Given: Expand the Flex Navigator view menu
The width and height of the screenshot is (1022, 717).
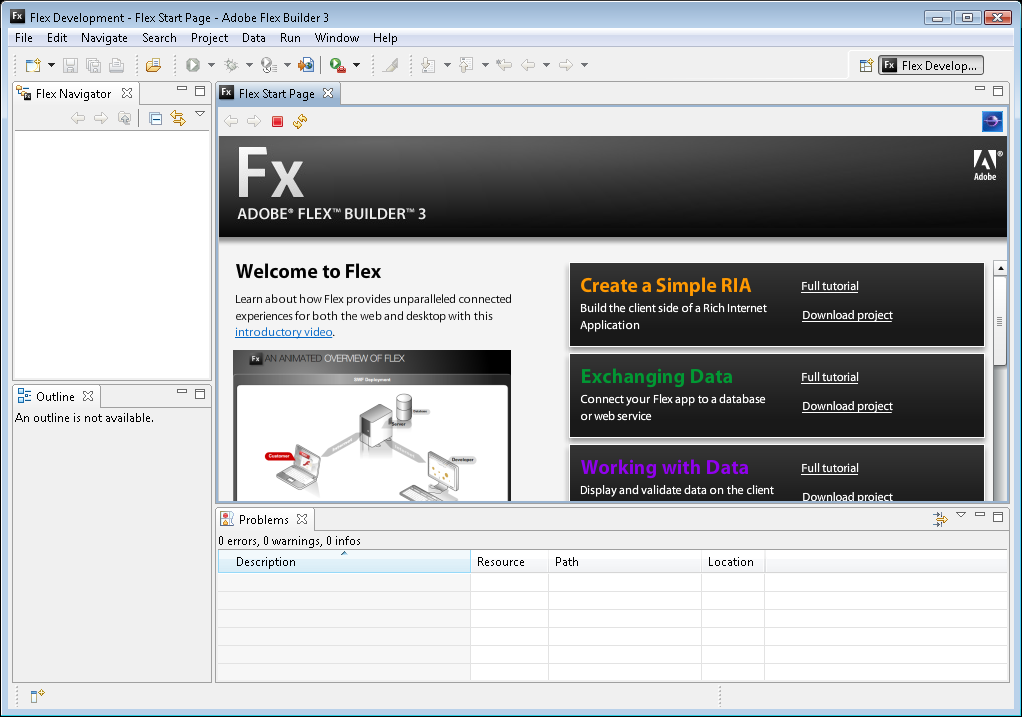Looking at the screenshot, I should pyautogui.click(x=200, y=115).
